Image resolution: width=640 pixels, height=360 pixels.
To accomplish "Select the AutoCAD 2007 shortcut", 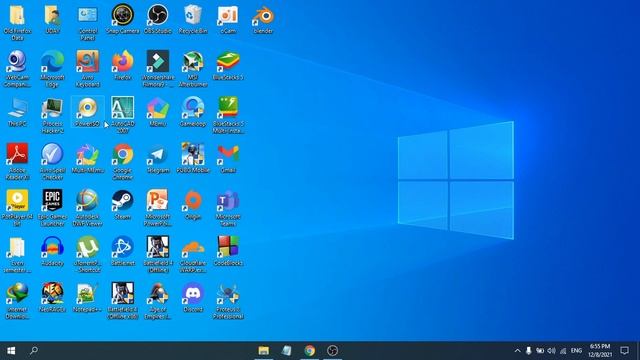I will pyautogui.click(x=123, y=115).
